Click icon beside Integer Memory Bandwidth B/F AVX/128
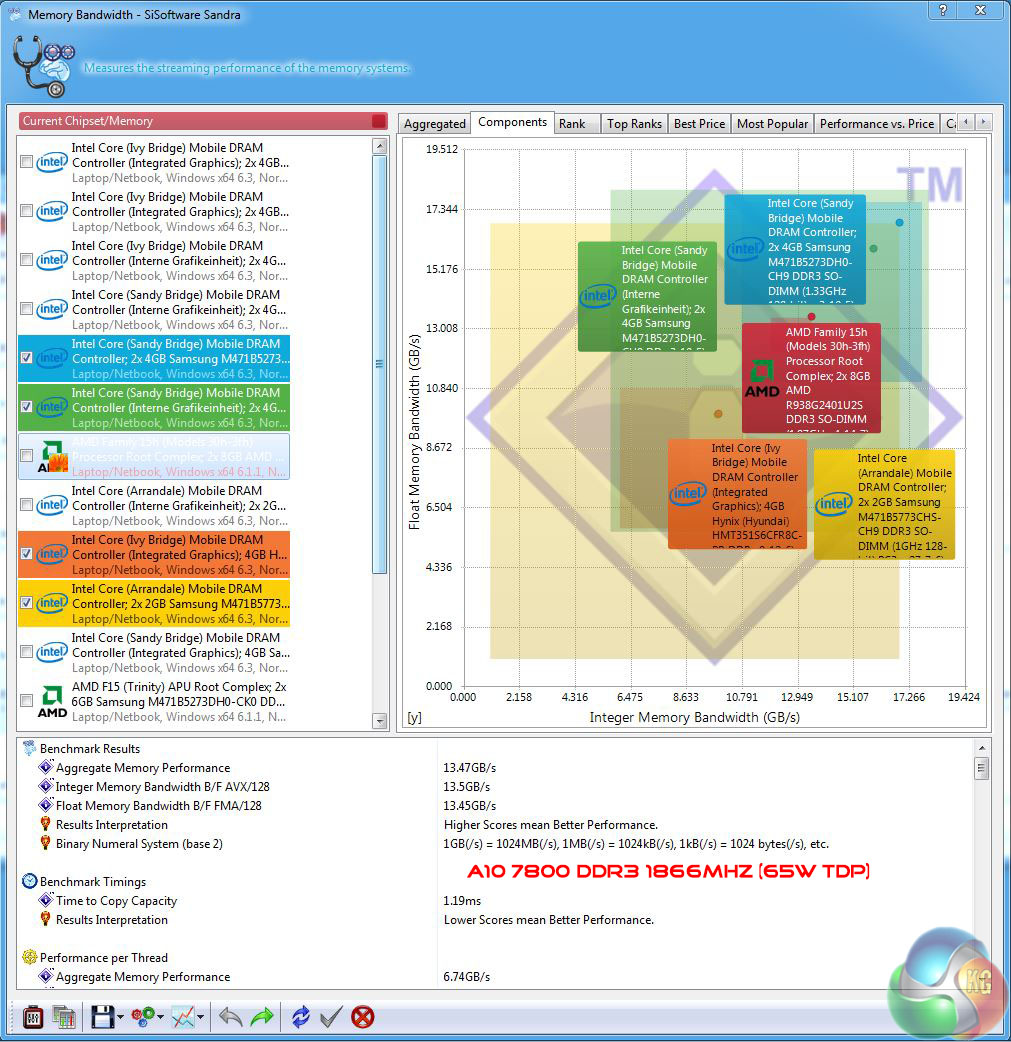1011x1042 pixels. click(45, 786)
